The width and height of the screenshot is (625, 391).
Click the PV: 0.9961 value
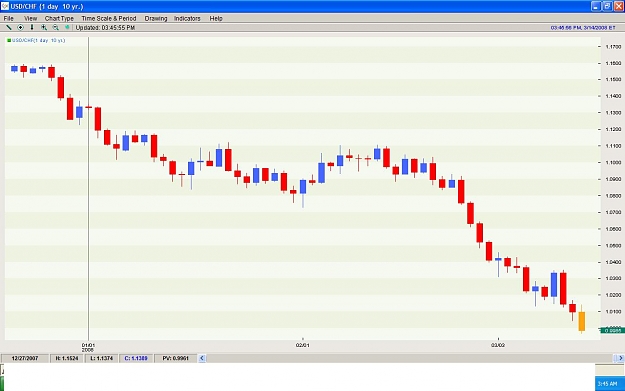click(175, 358)
